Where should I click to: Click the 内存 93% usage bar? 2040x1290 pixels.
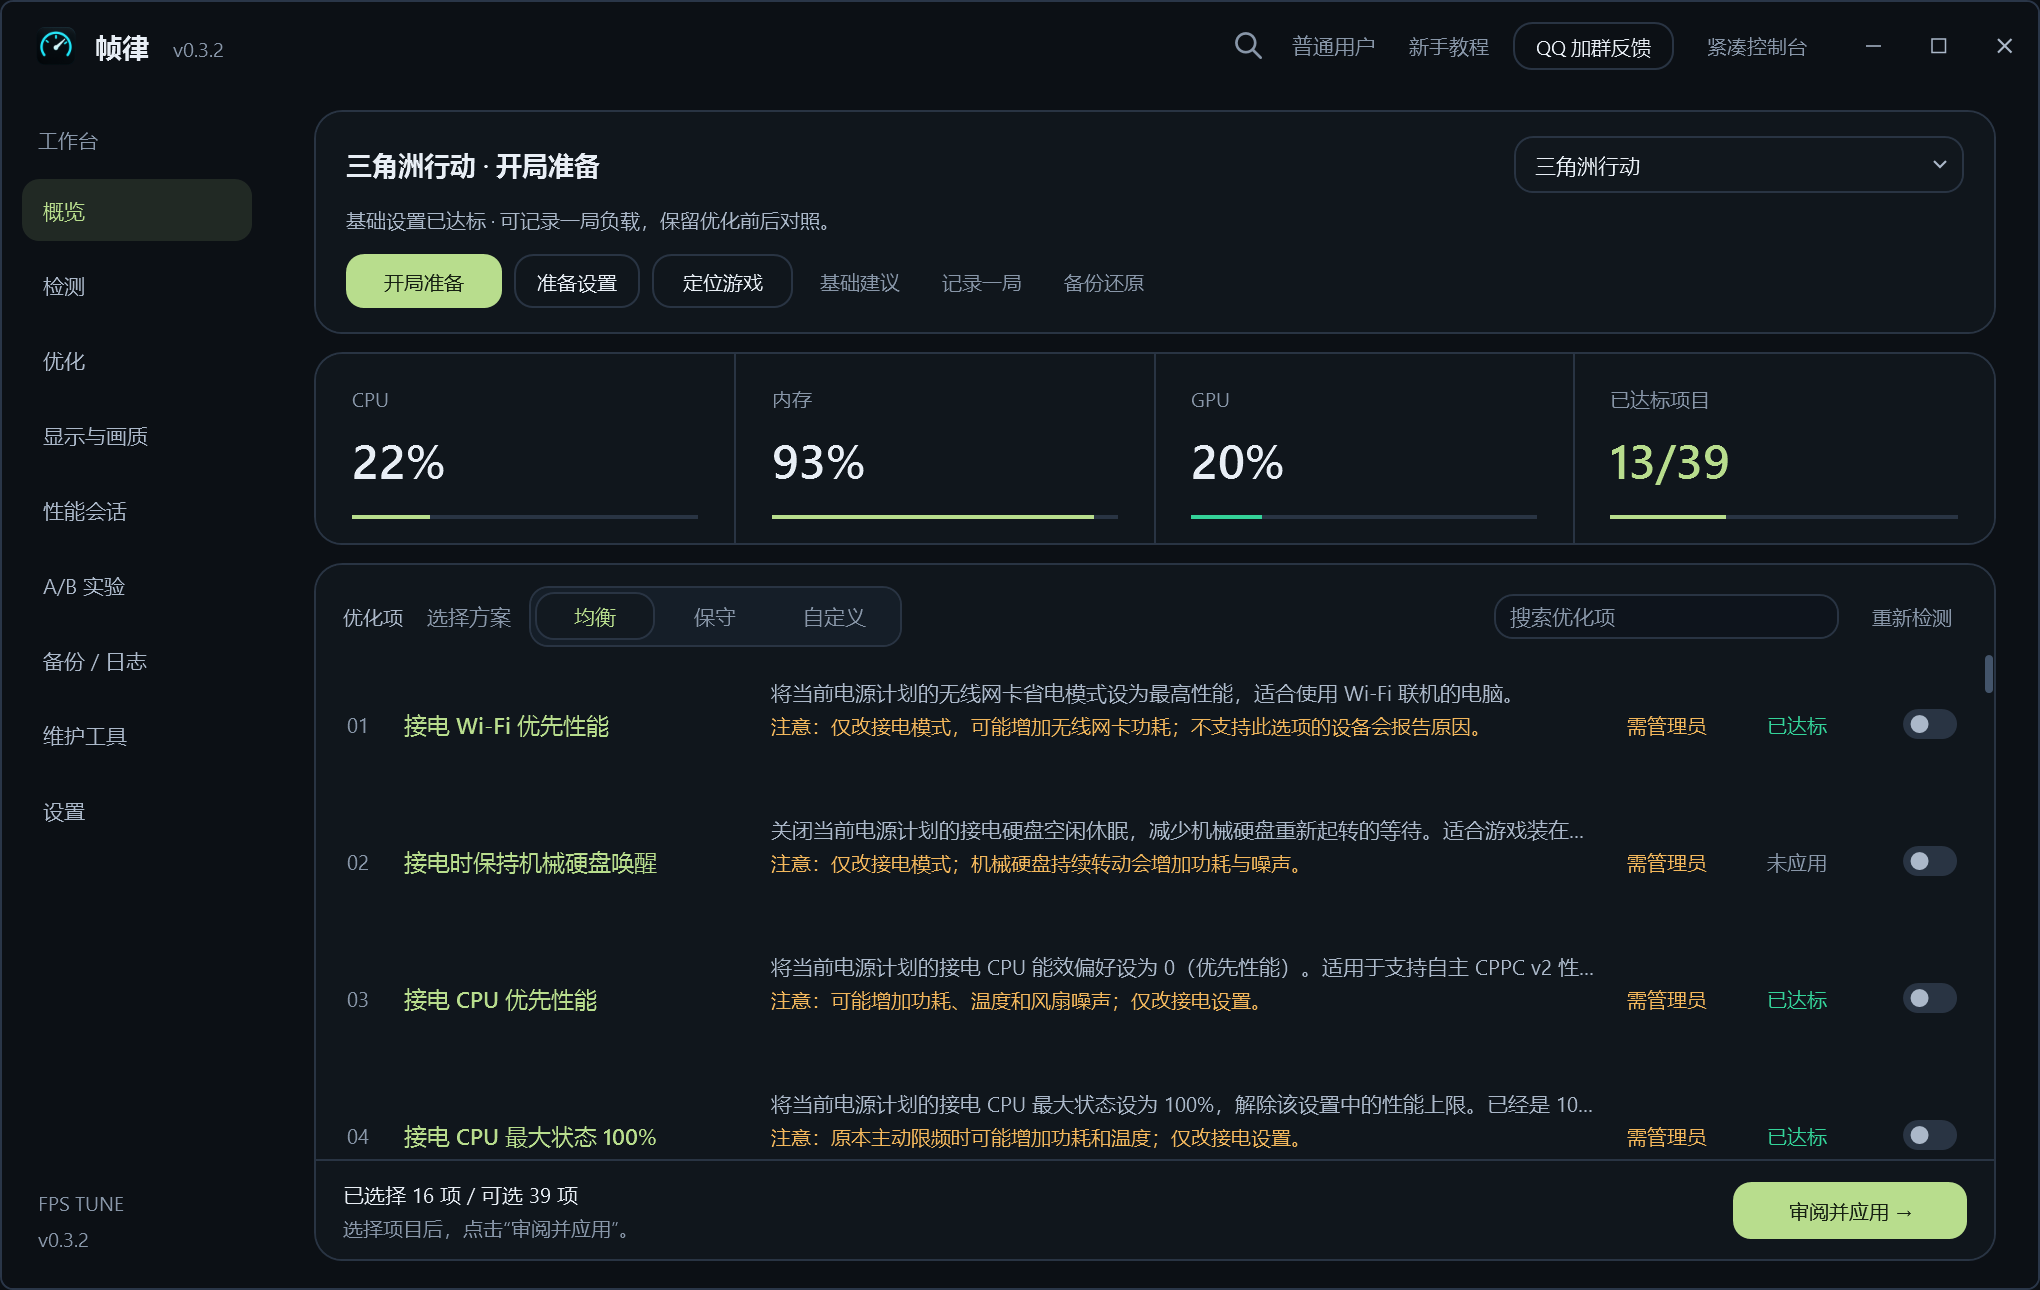click(944, 517)
